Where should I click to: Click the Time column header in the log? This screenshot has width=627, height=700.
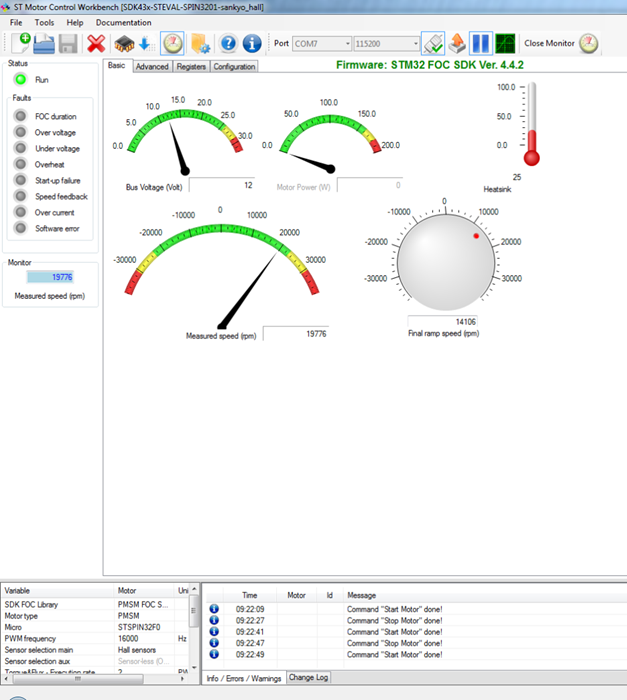[x=250, y=595]
